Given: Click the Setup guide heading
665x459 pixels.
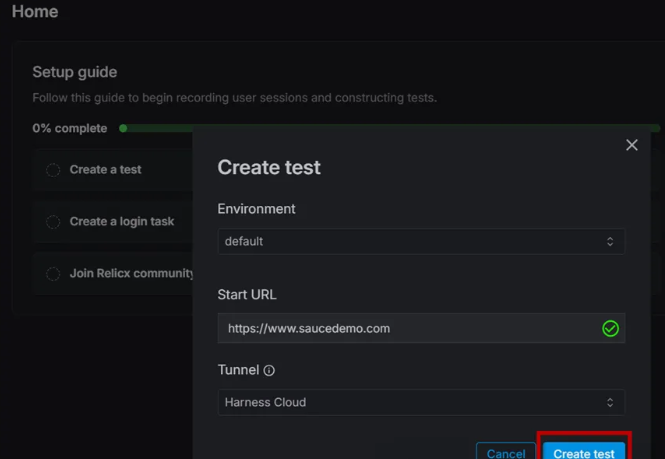Looking at the screenshot, I should click(x=75, y=72).
